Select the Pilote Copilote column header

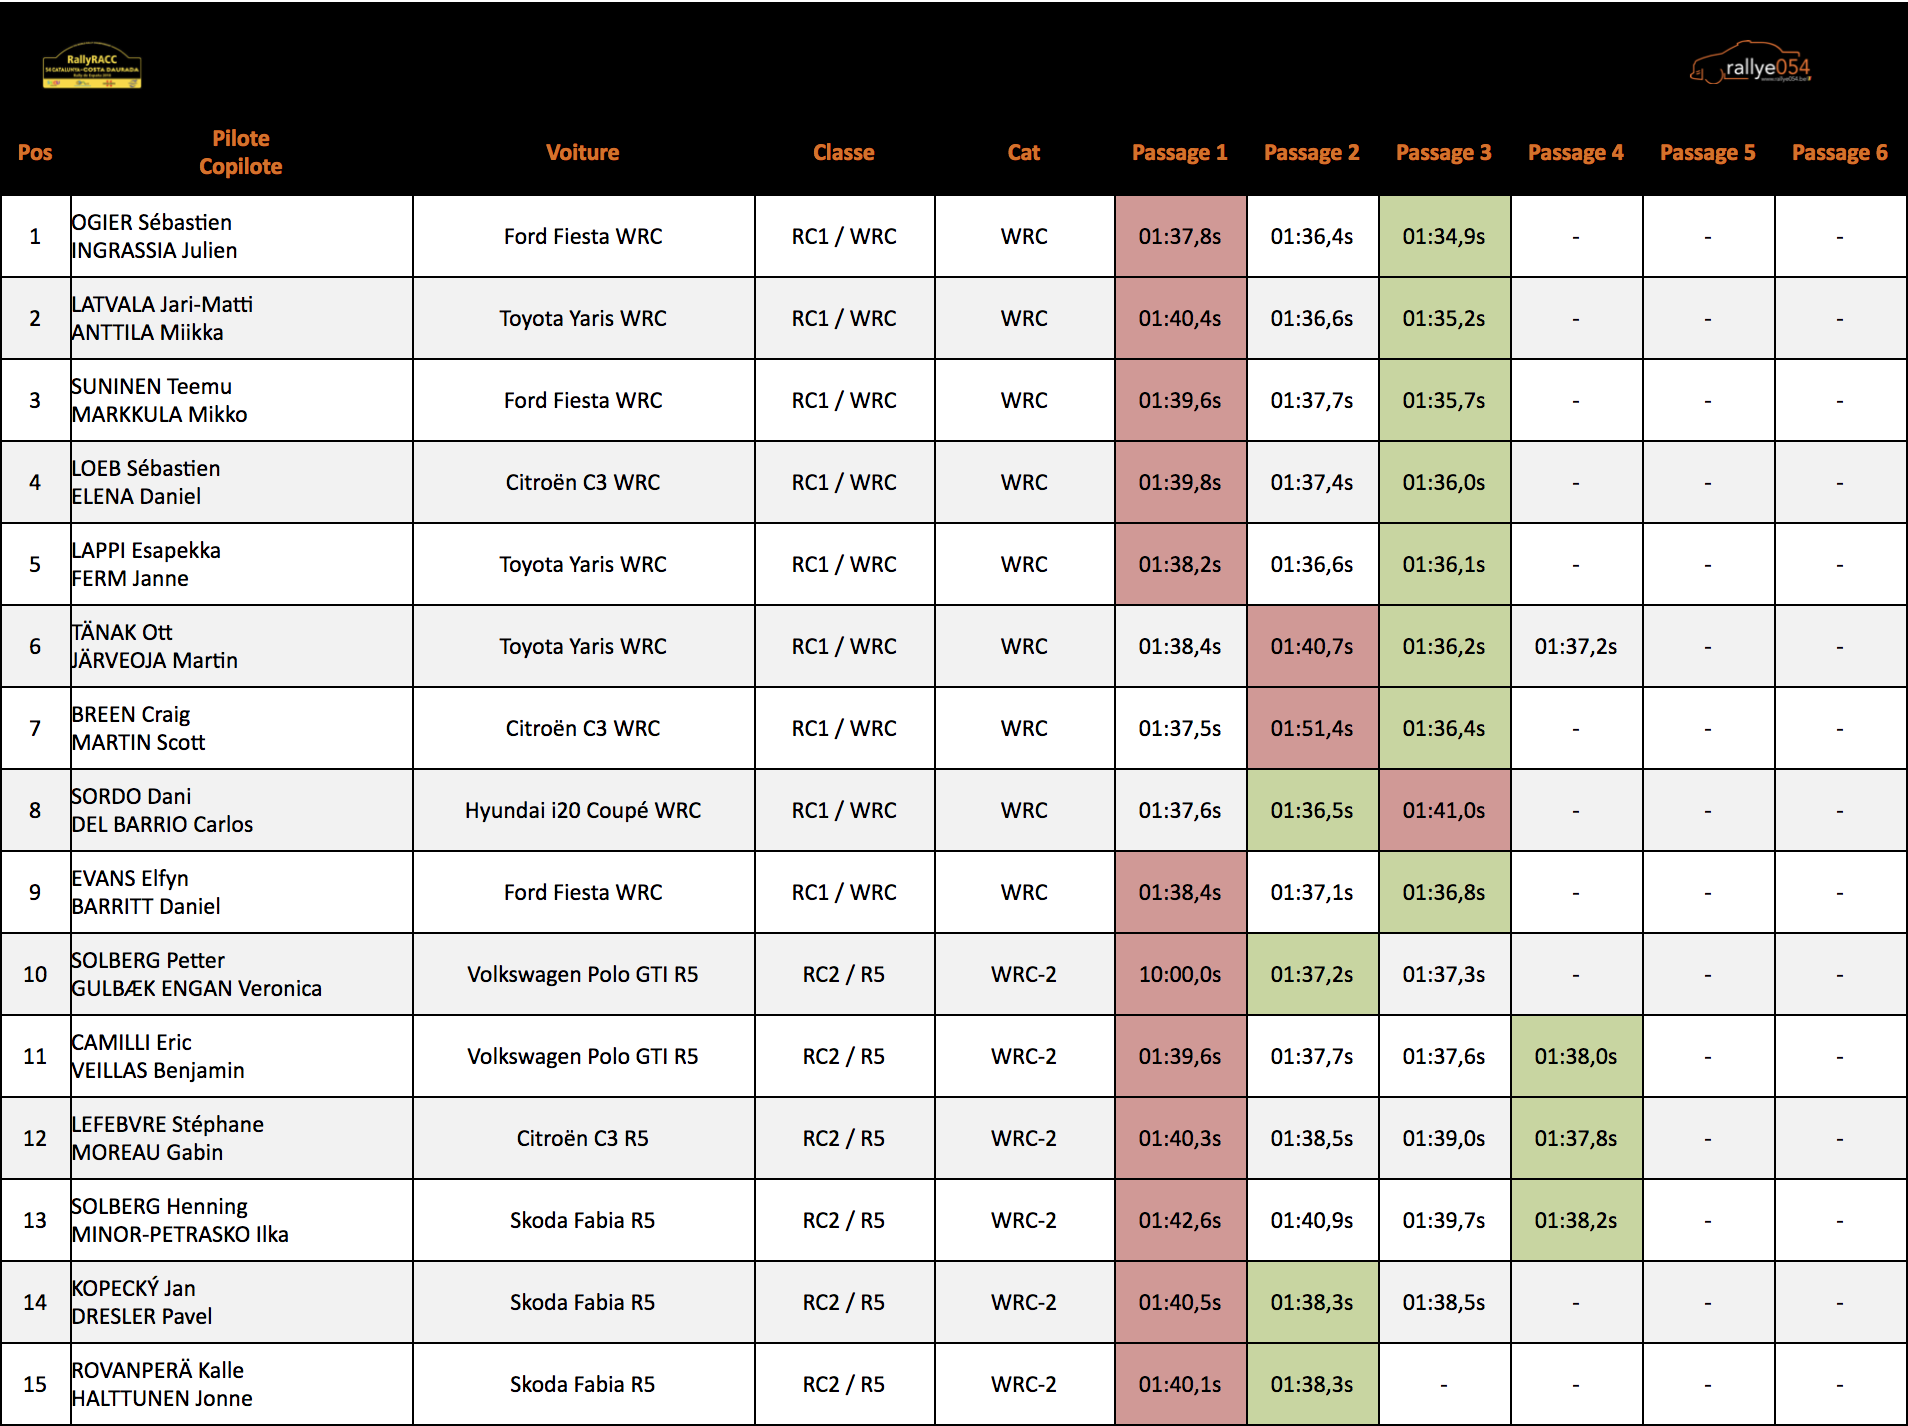(x=241, y=153)
